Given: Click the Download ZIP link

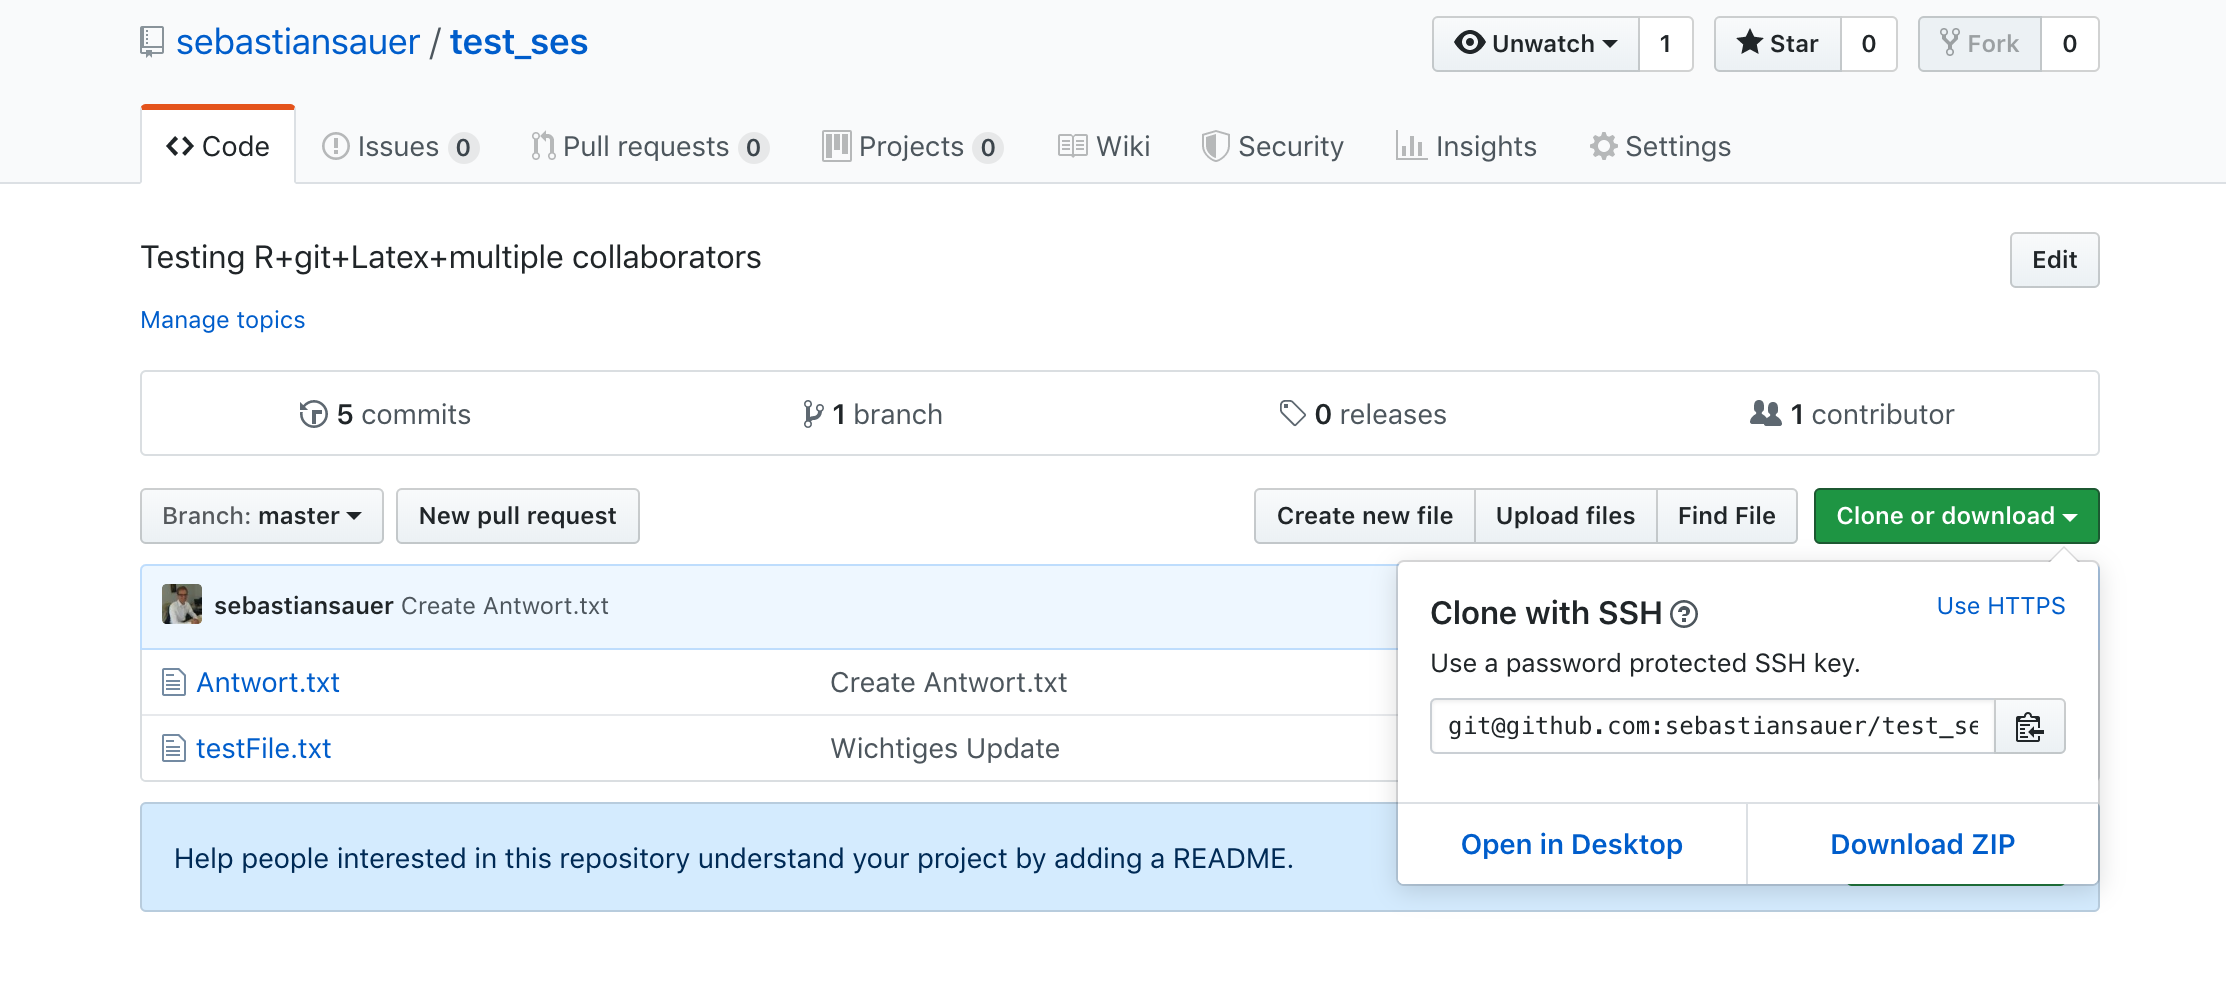Looking at the screenshot, I should pos(1922,845).
